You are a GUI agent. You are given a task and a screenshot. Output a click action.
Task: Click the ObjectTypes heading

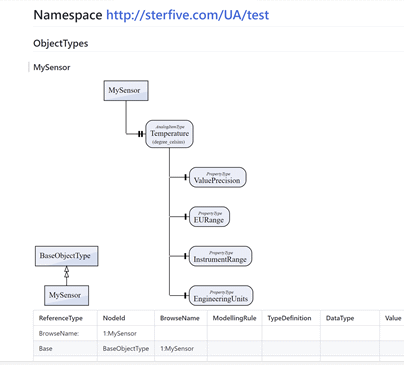[61, 43]
